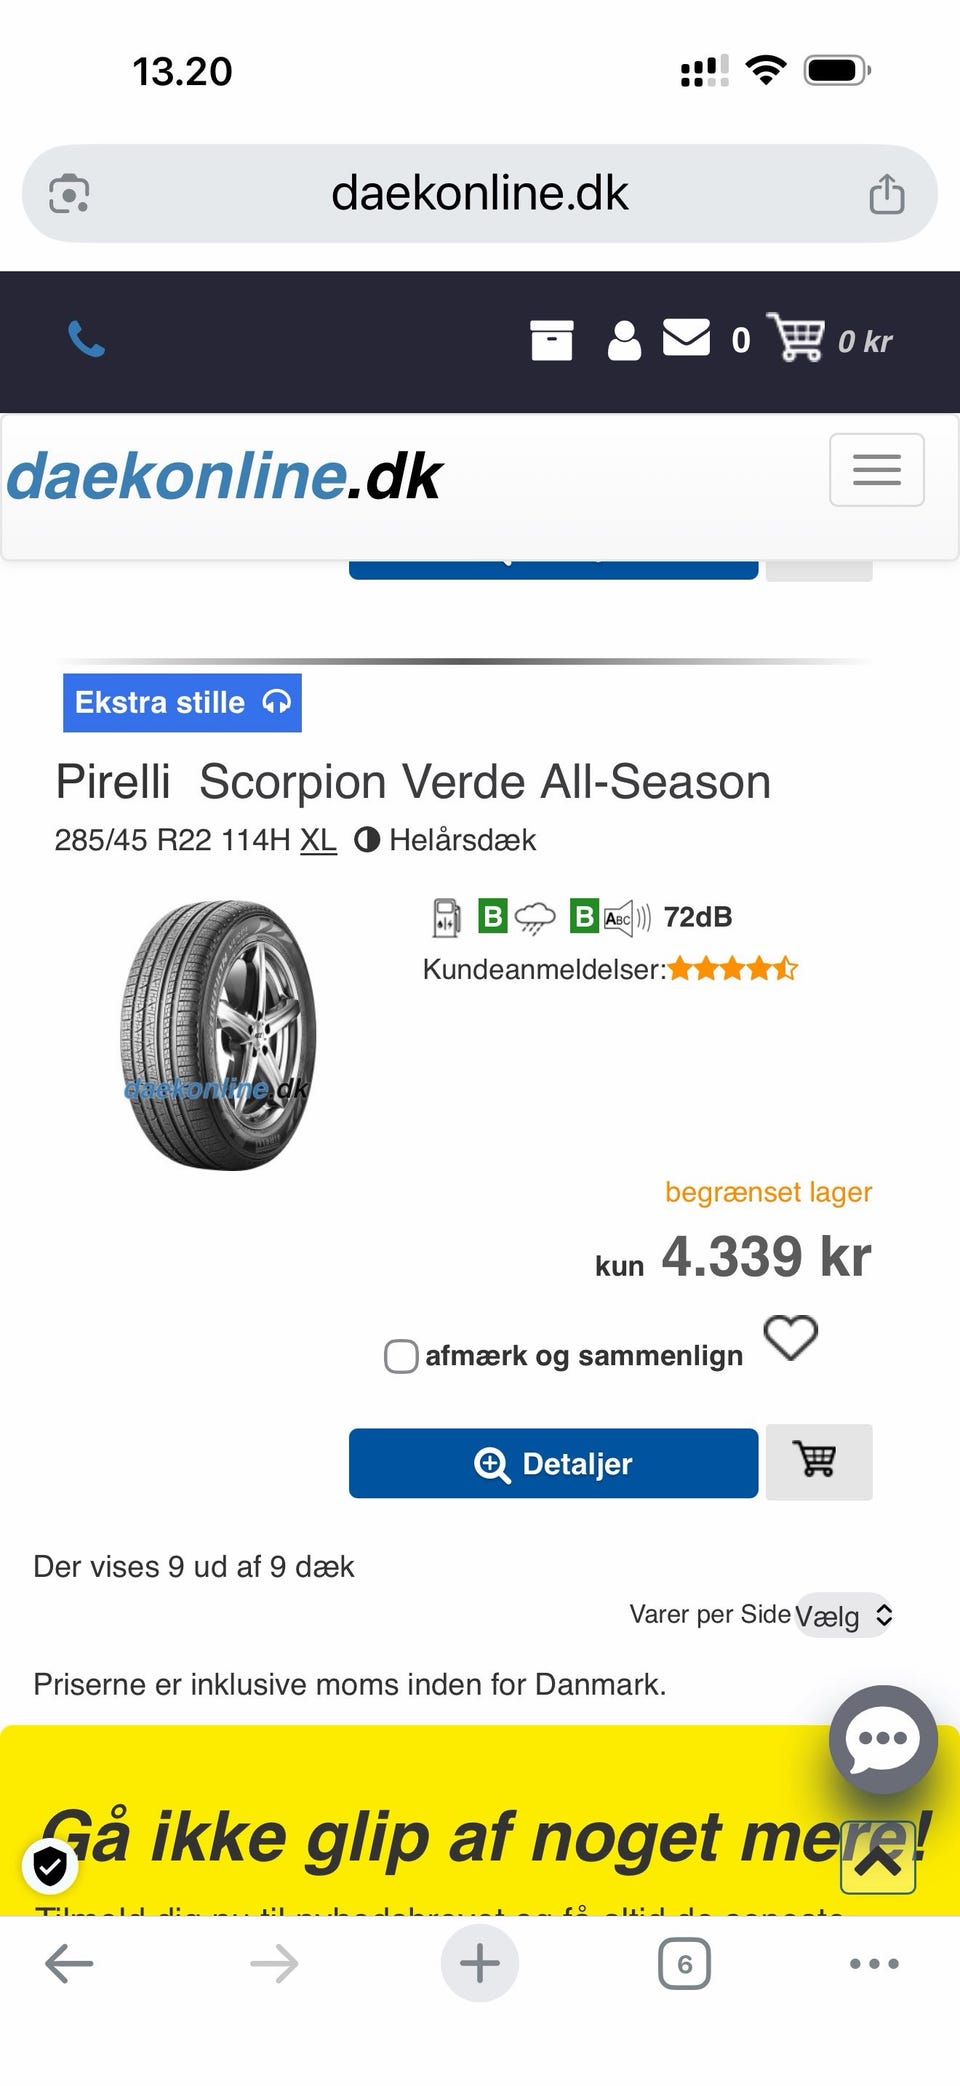Viewport: 960px width, 2086px height.
Task: Open browser more options menu
Action: tap(873, 1963)
